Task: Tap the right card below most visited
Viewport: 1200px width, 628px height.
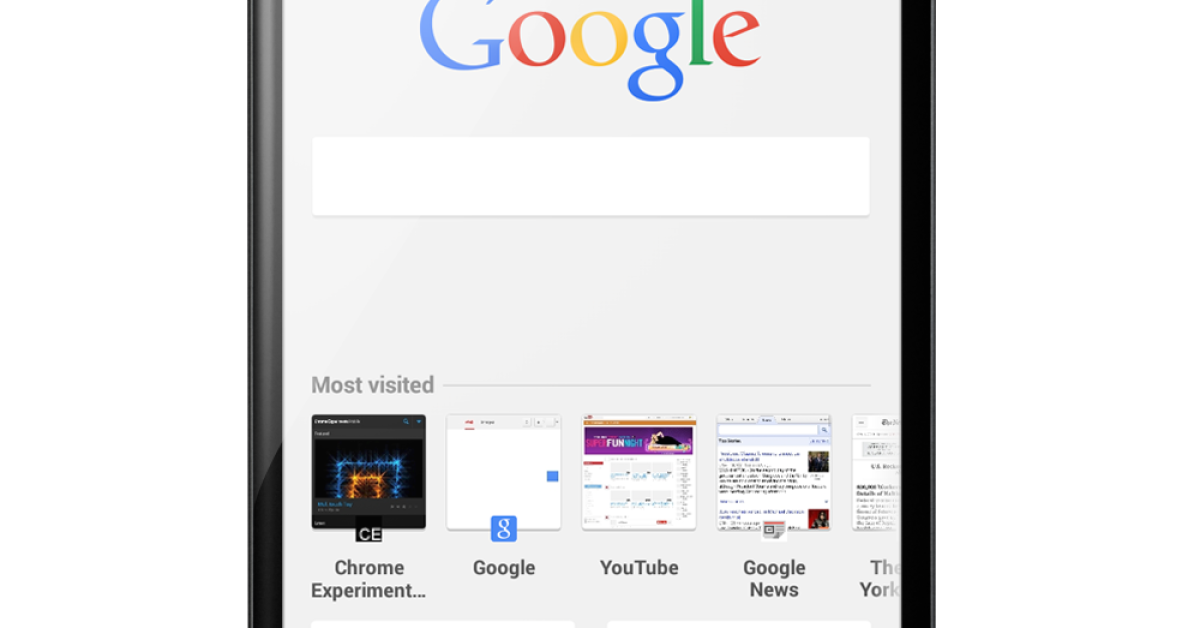Action: click(x=738, y=624)
